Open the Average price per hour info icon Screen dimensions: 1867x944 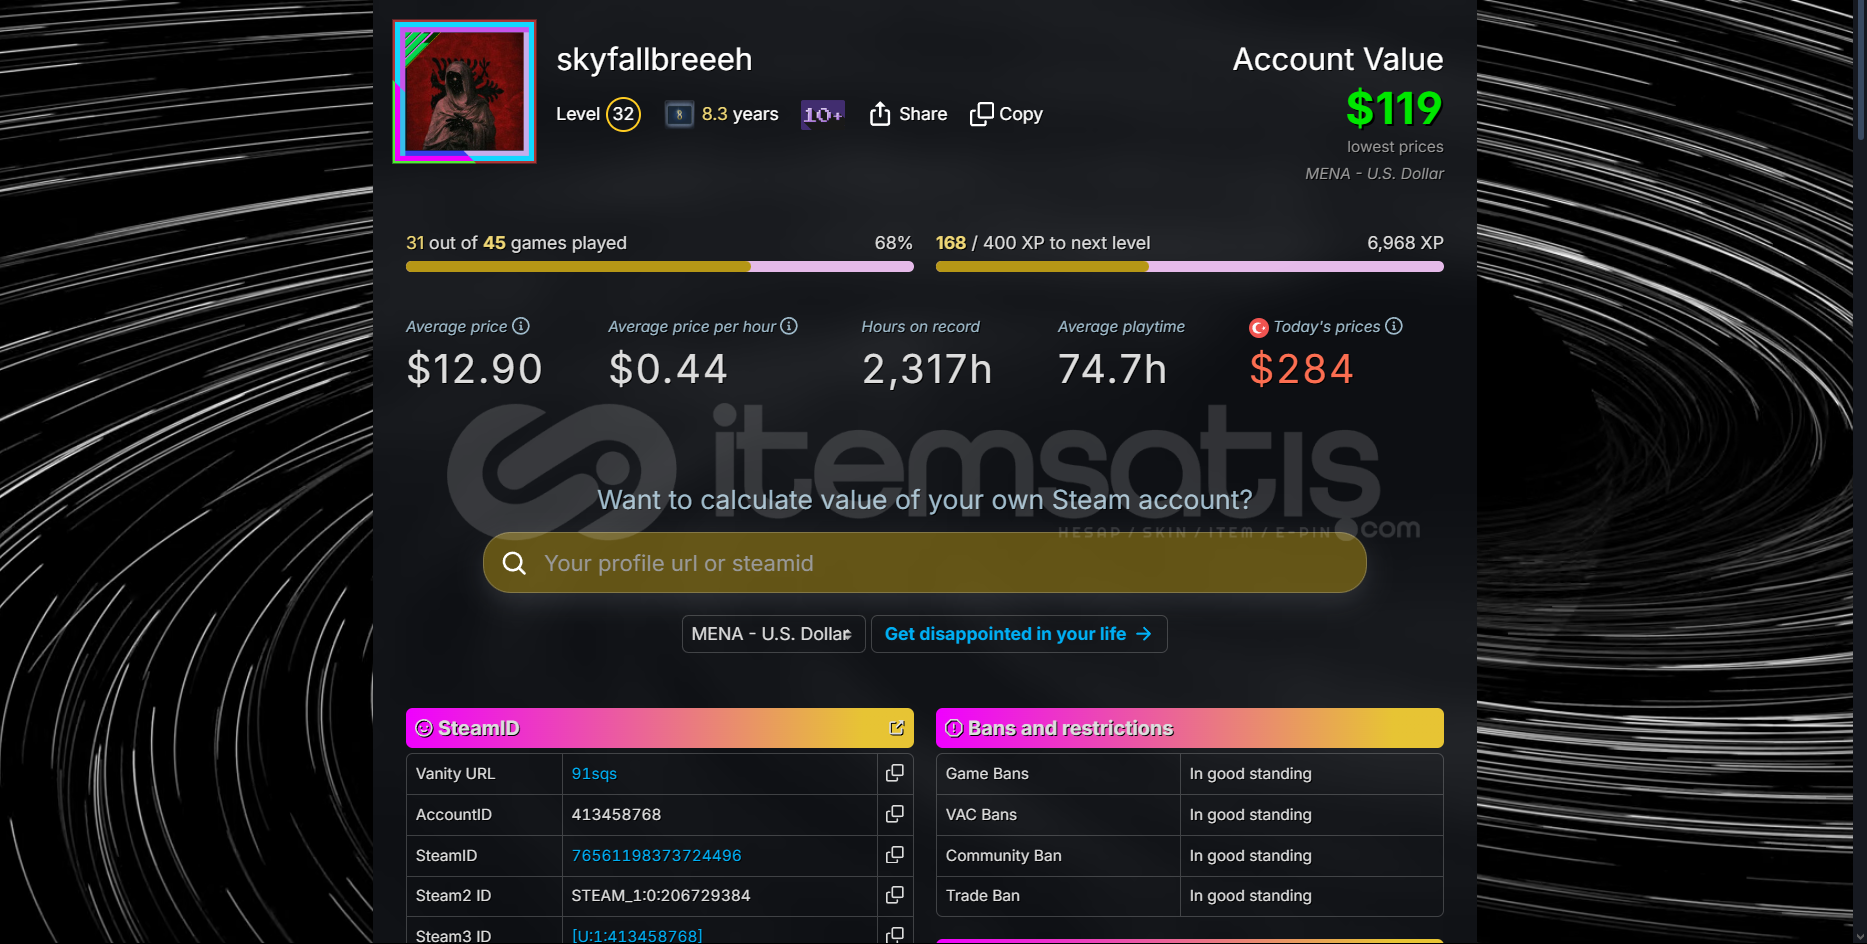(x=789, y=326)
